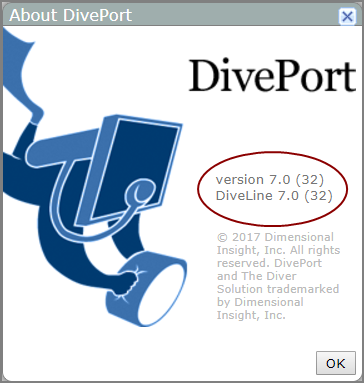Click the DivePort title heading
The width and height of the screenshot is (364, 383).
[x=273, y=75]
